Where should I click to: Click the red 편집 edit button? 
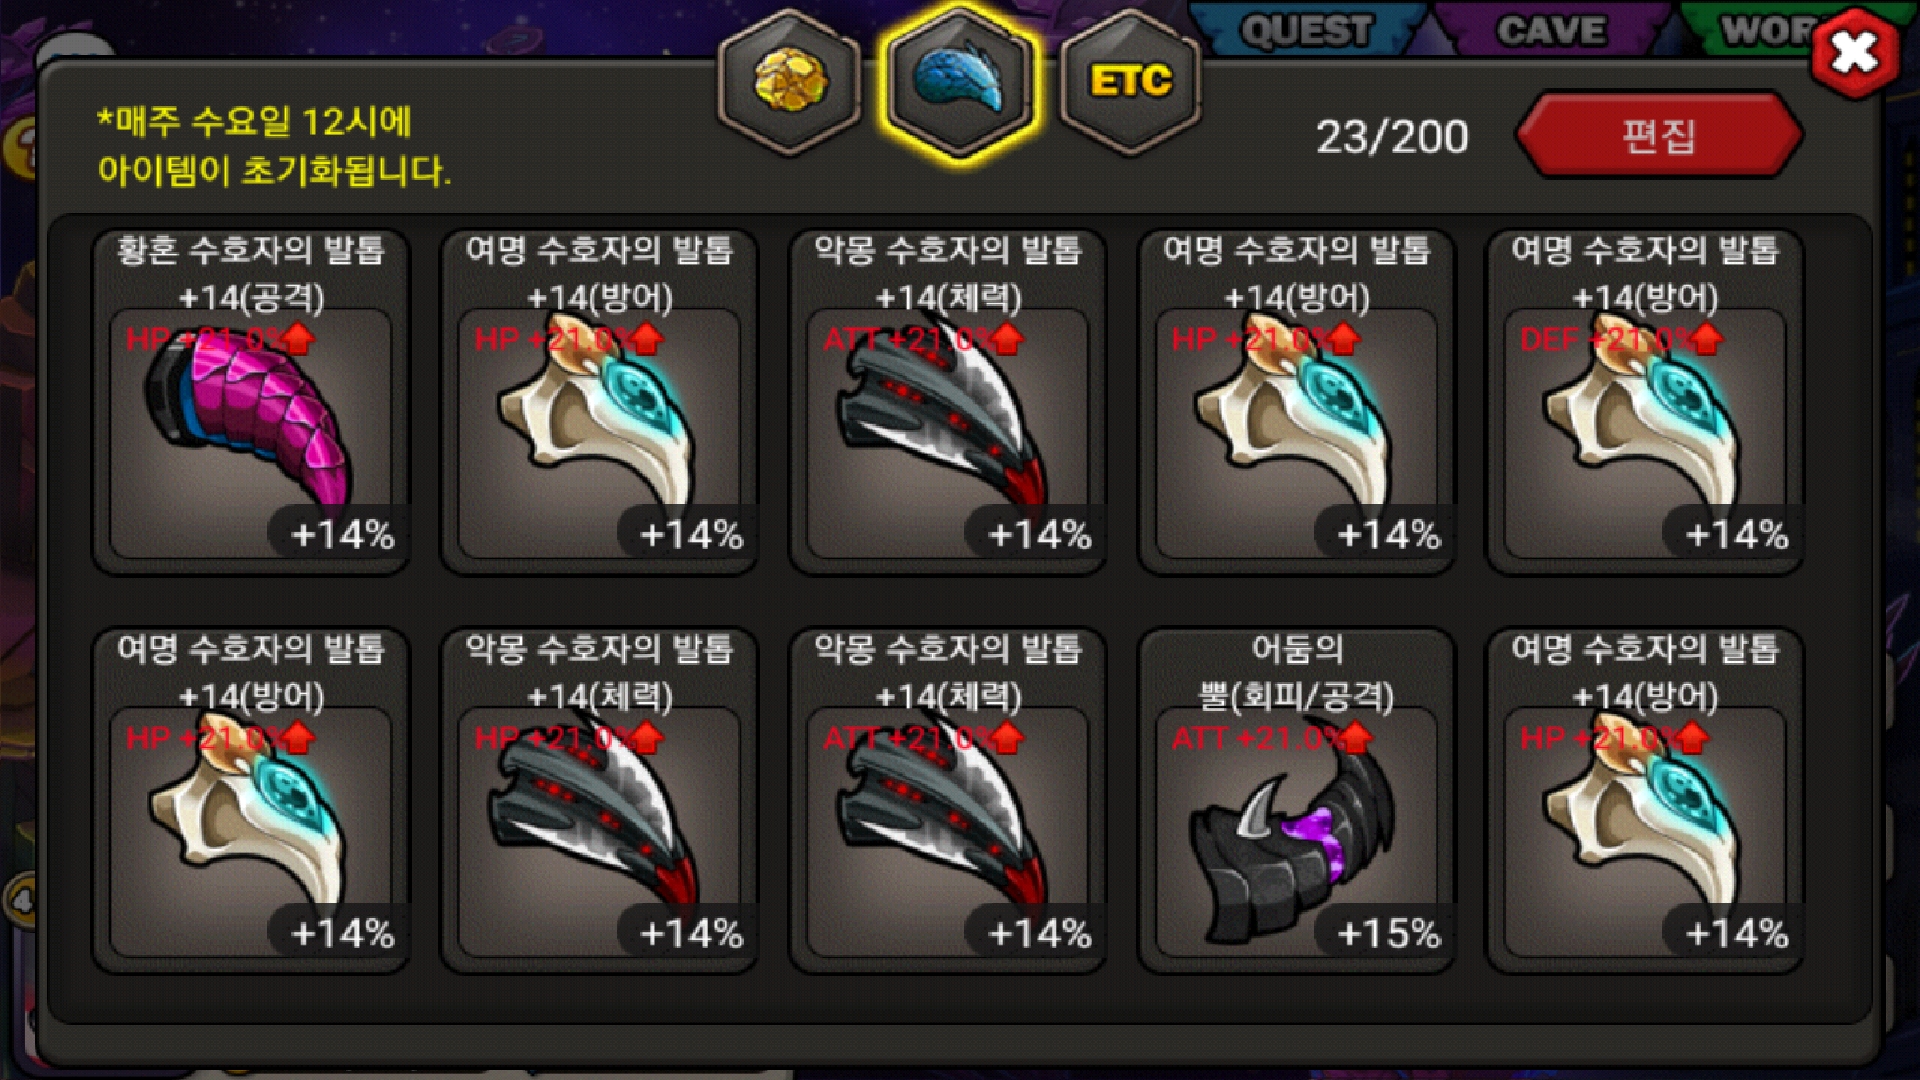pos(1660,135)
